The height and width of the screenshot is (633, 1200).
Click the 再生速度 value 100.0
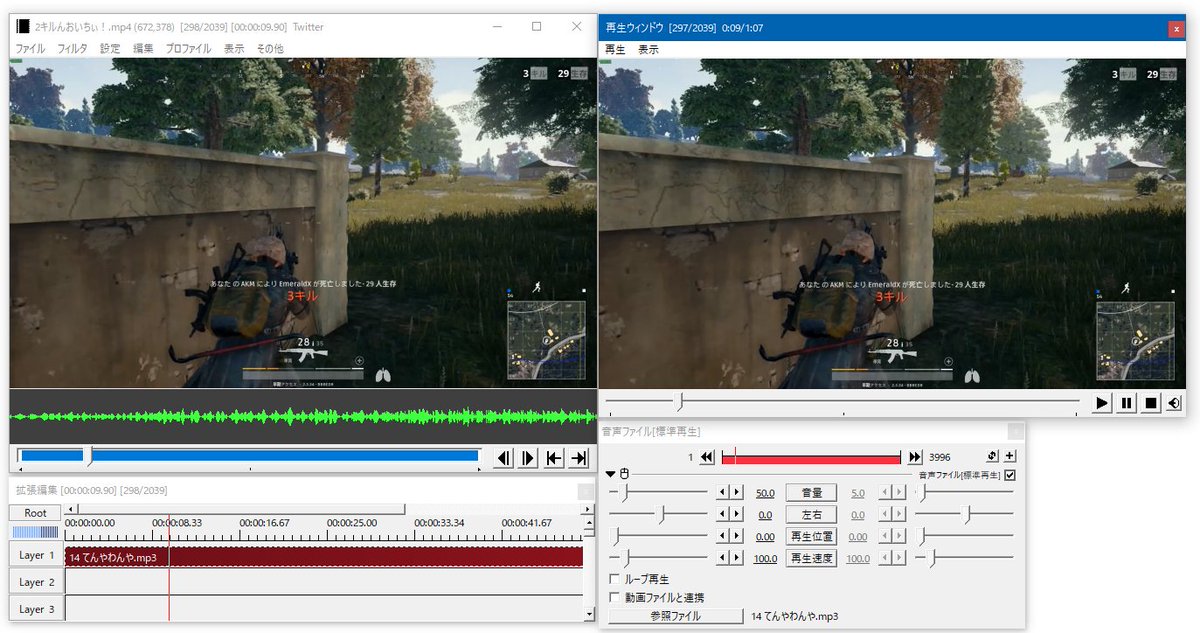[x=765, y=559]
